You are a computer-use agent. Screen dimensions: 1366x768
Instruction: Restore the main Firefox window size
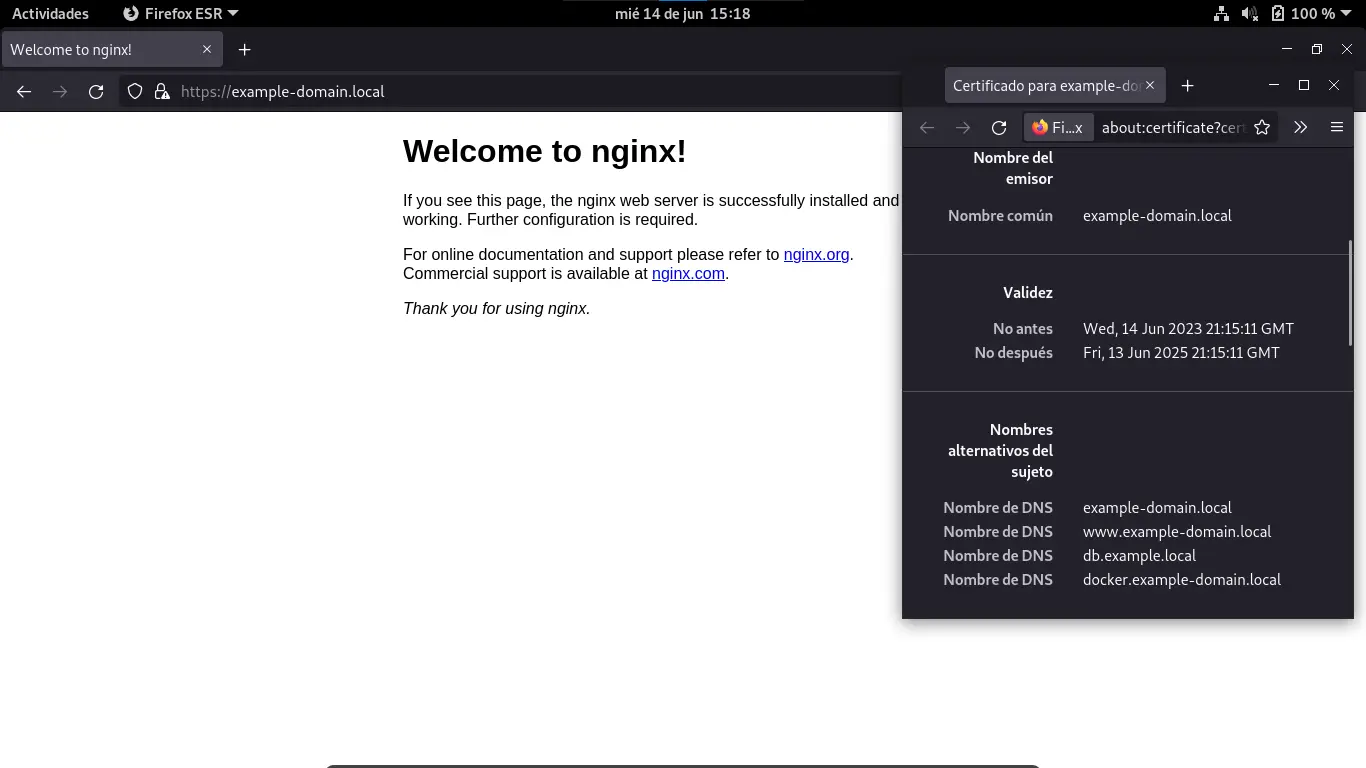(1317, 49)
